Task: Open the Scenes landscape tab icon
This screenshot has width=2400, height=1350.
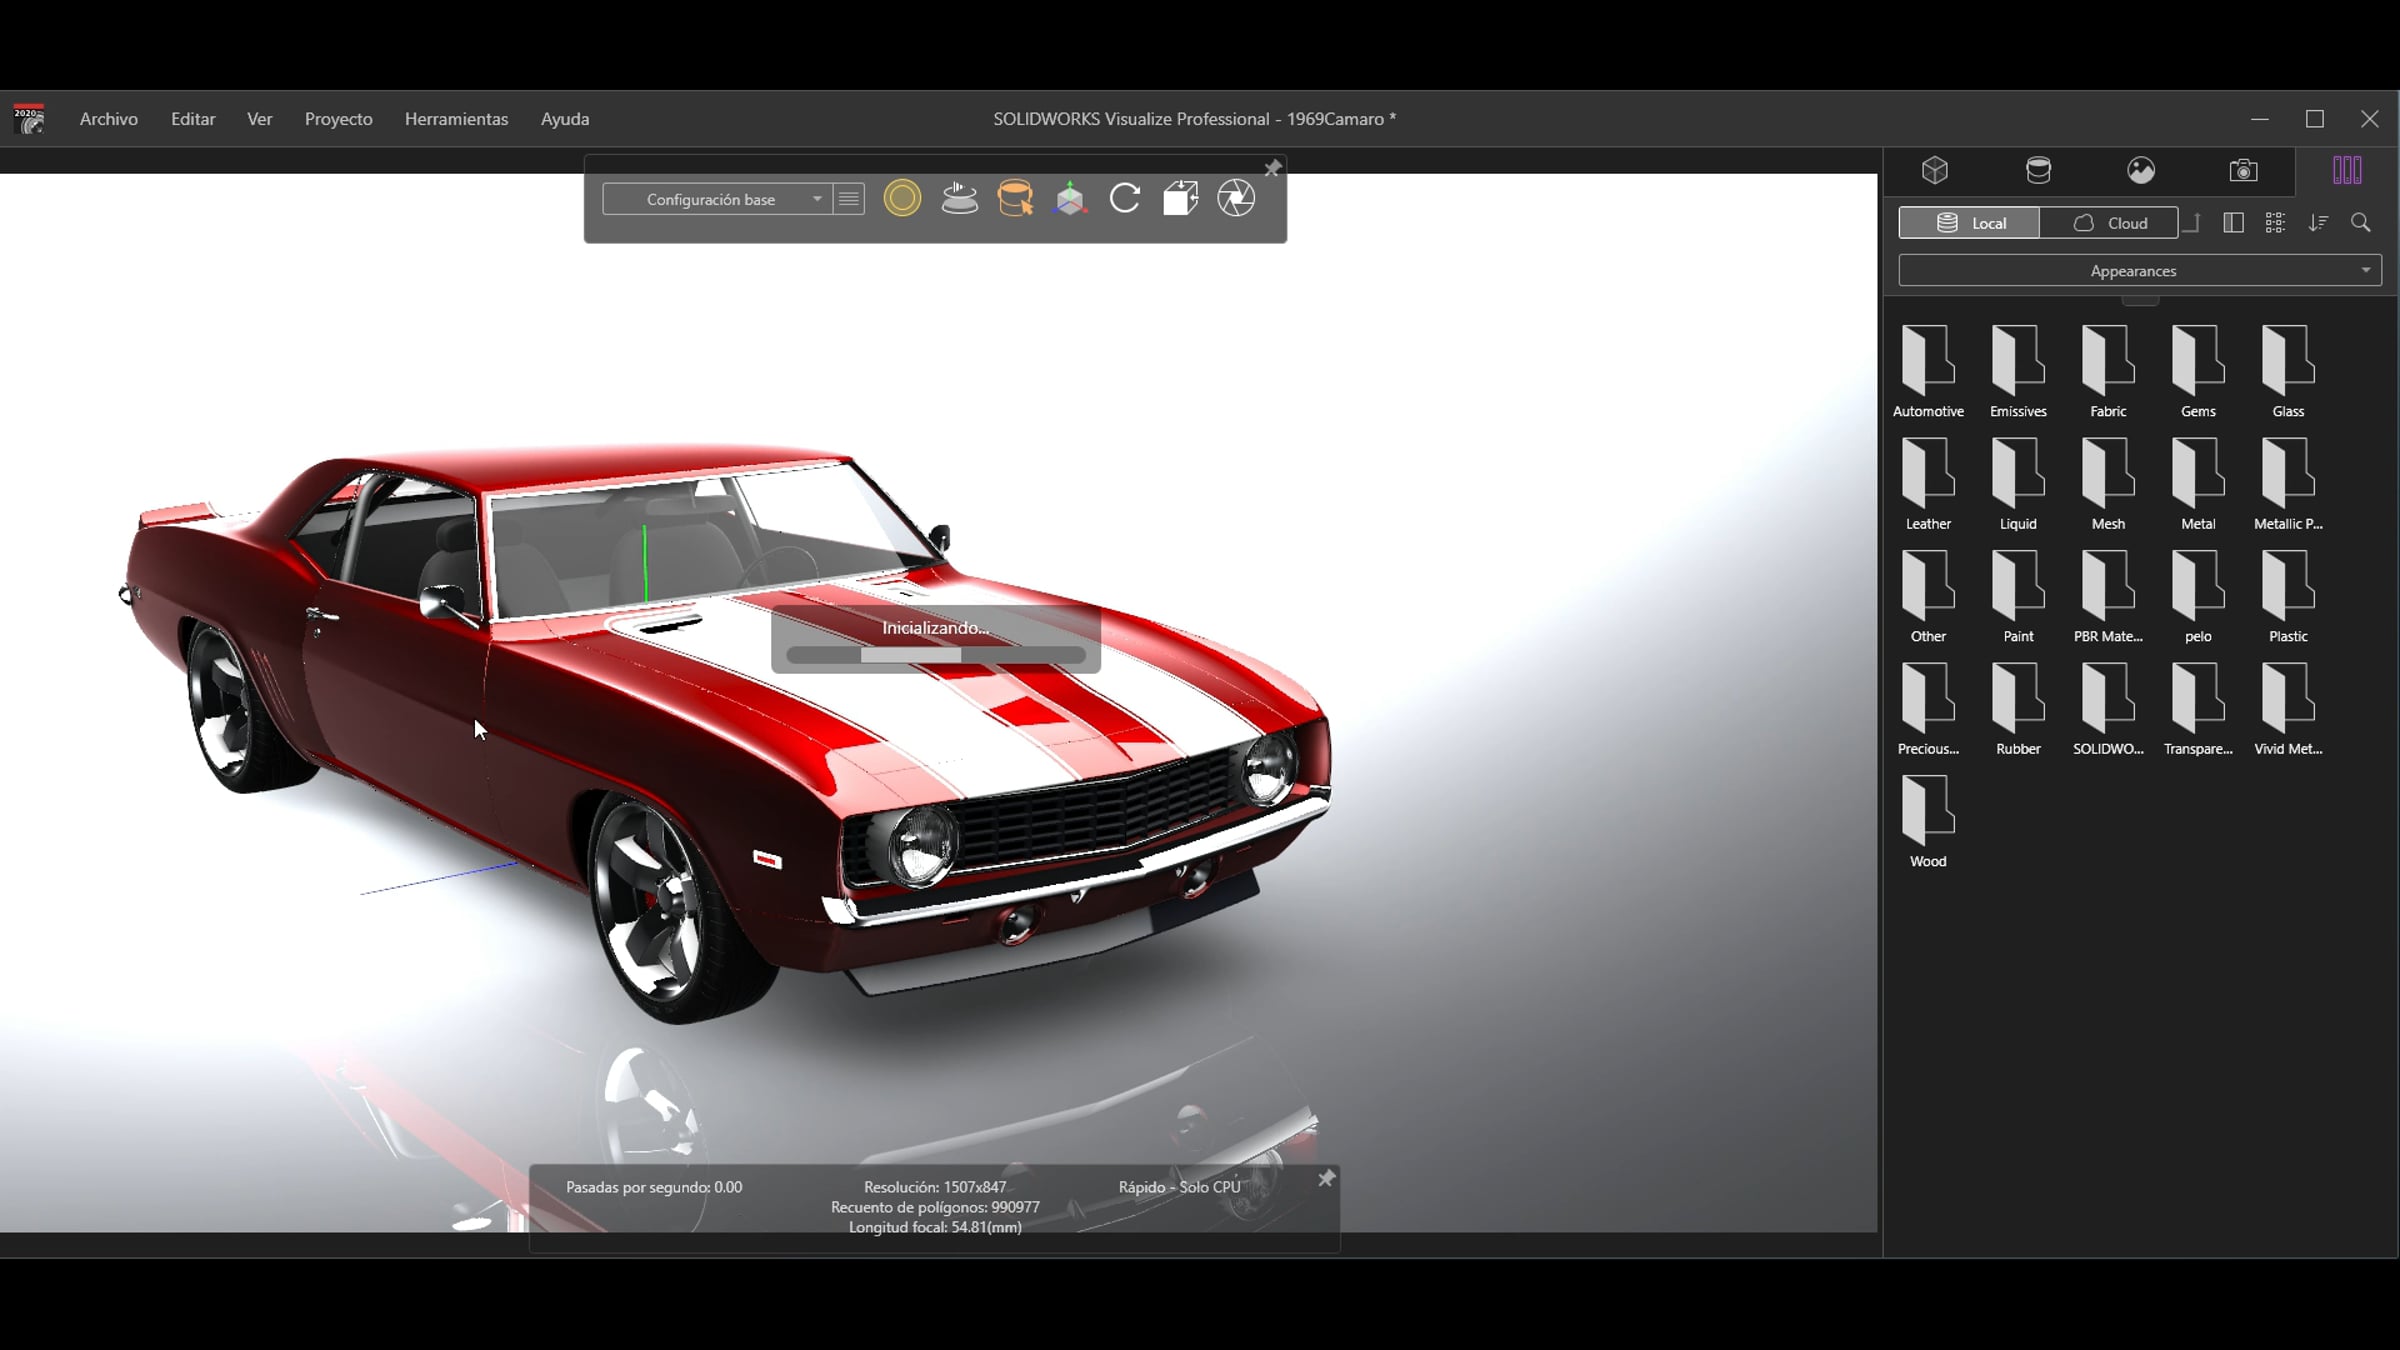Action: coord(2141,170)
